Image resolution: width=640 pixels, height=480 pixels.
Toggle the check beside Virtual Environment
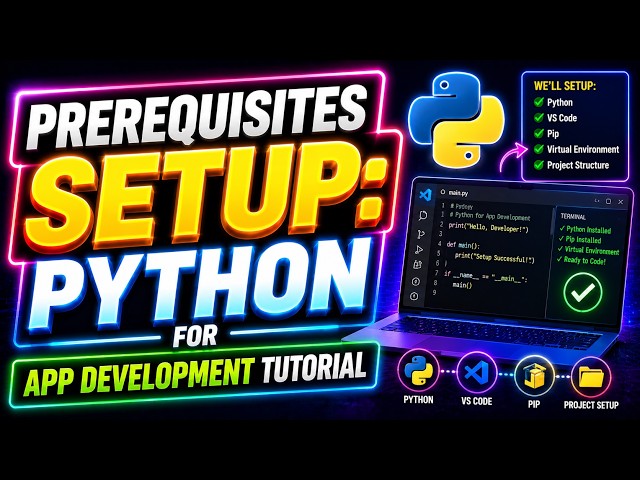pyautogui.click(x=539, y=149)
